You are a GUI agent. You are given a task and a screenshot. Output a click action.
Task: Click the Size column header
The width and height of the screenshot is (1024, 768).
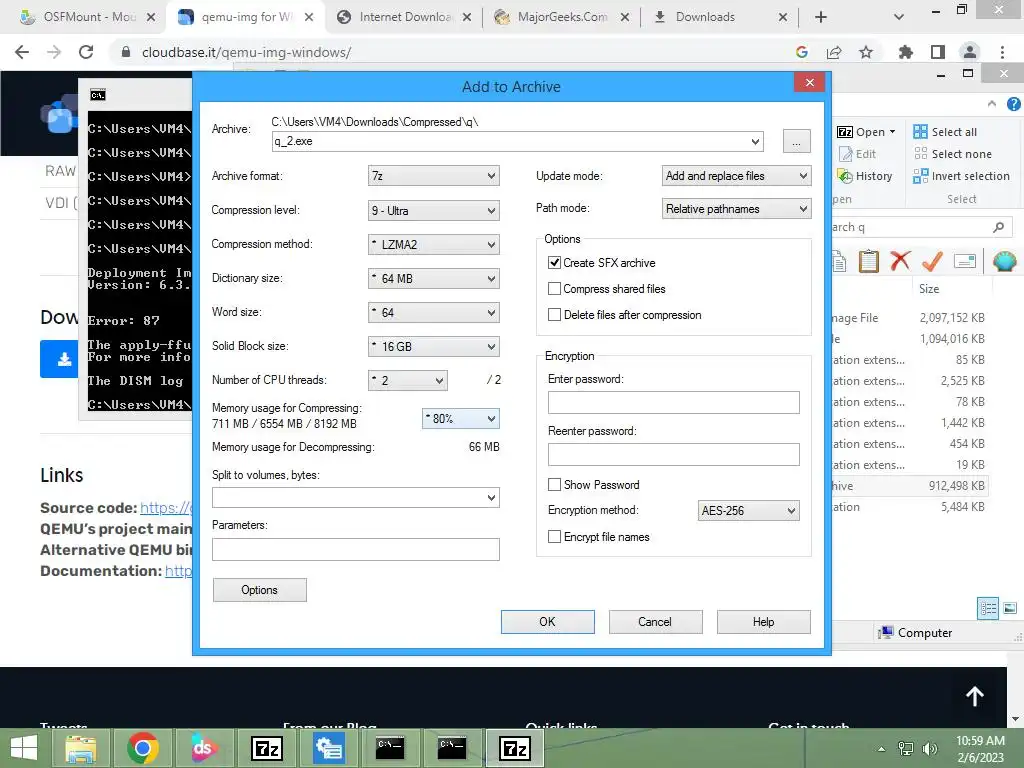point(929,289)
